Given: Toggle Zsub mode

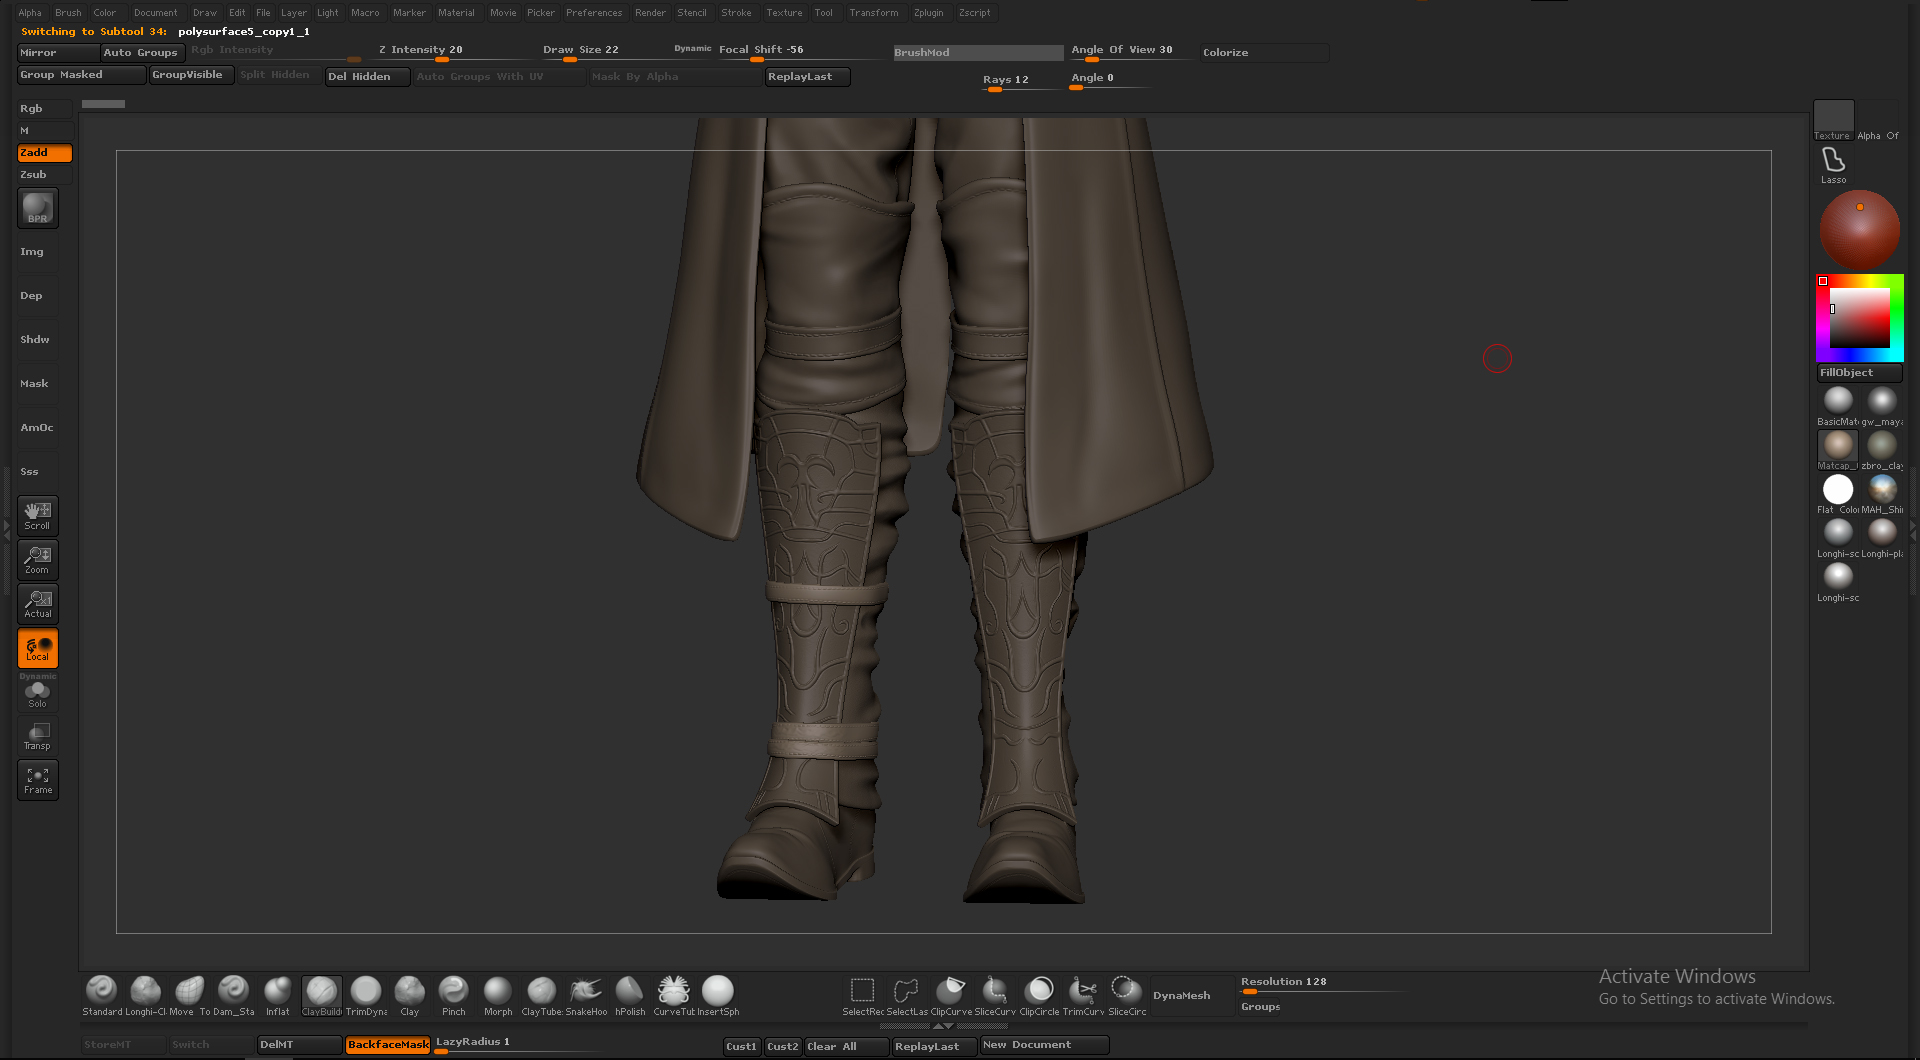Looking at the screenshot, I should 45,175.
